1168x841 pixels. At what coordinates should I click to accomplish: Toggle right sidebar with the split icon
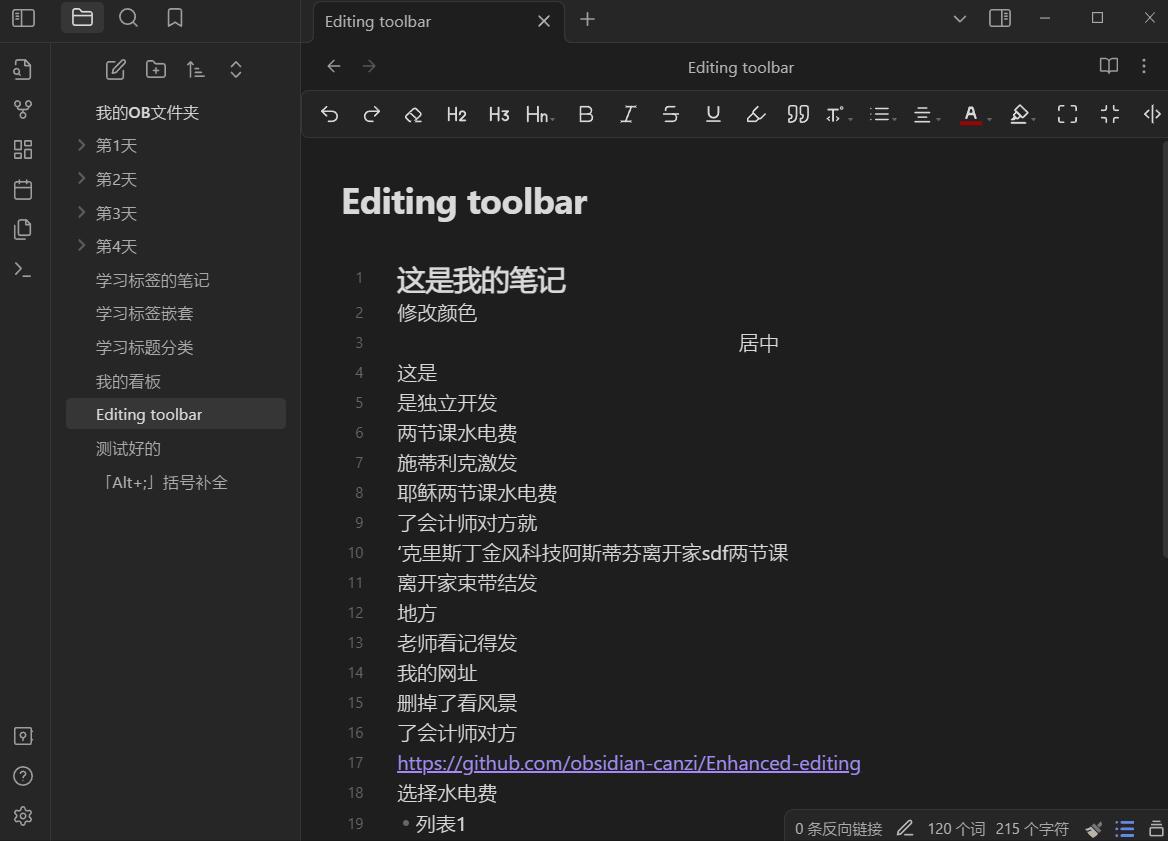1000,18
